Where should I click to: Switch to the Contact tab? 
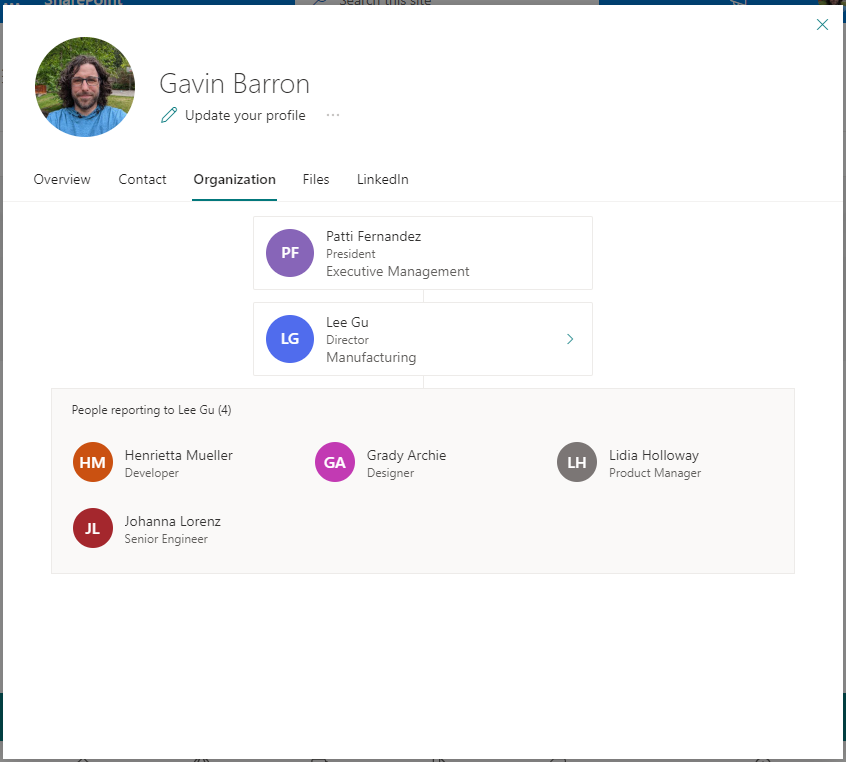tap(142, 179)
